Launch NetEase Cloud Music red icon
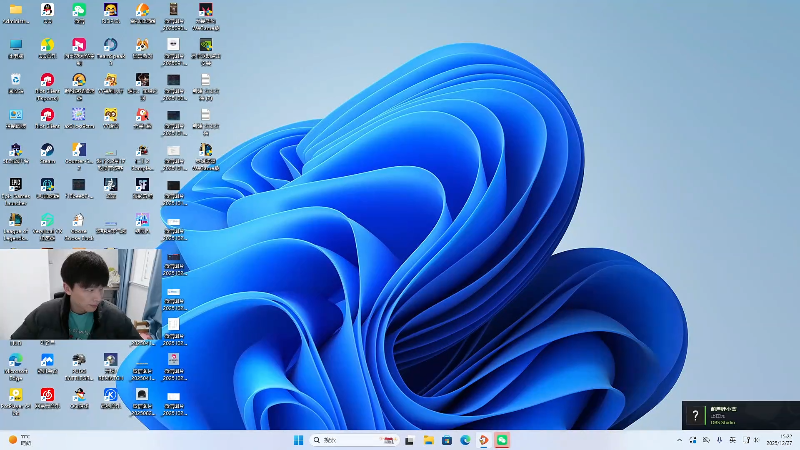 [47, 395]
